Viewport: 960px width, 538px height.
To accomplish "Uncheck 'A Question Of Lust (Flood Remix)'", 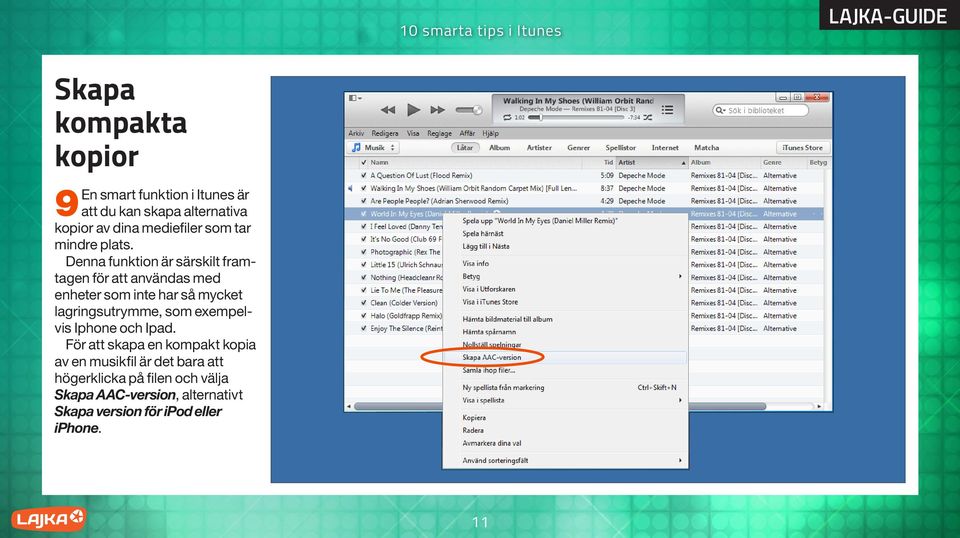I will point(364,176).
